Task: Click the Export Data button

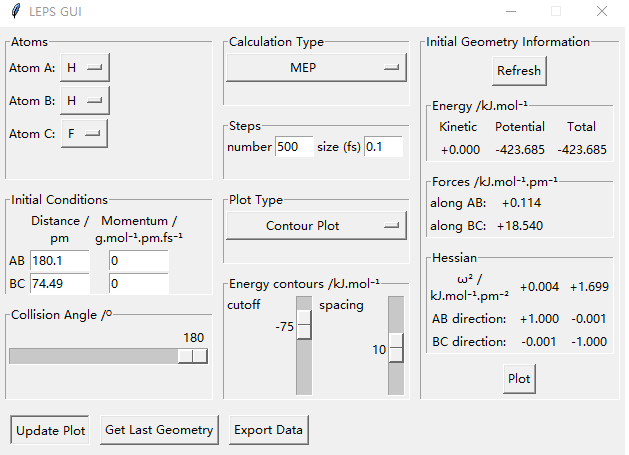Action: tap(268, 430)
